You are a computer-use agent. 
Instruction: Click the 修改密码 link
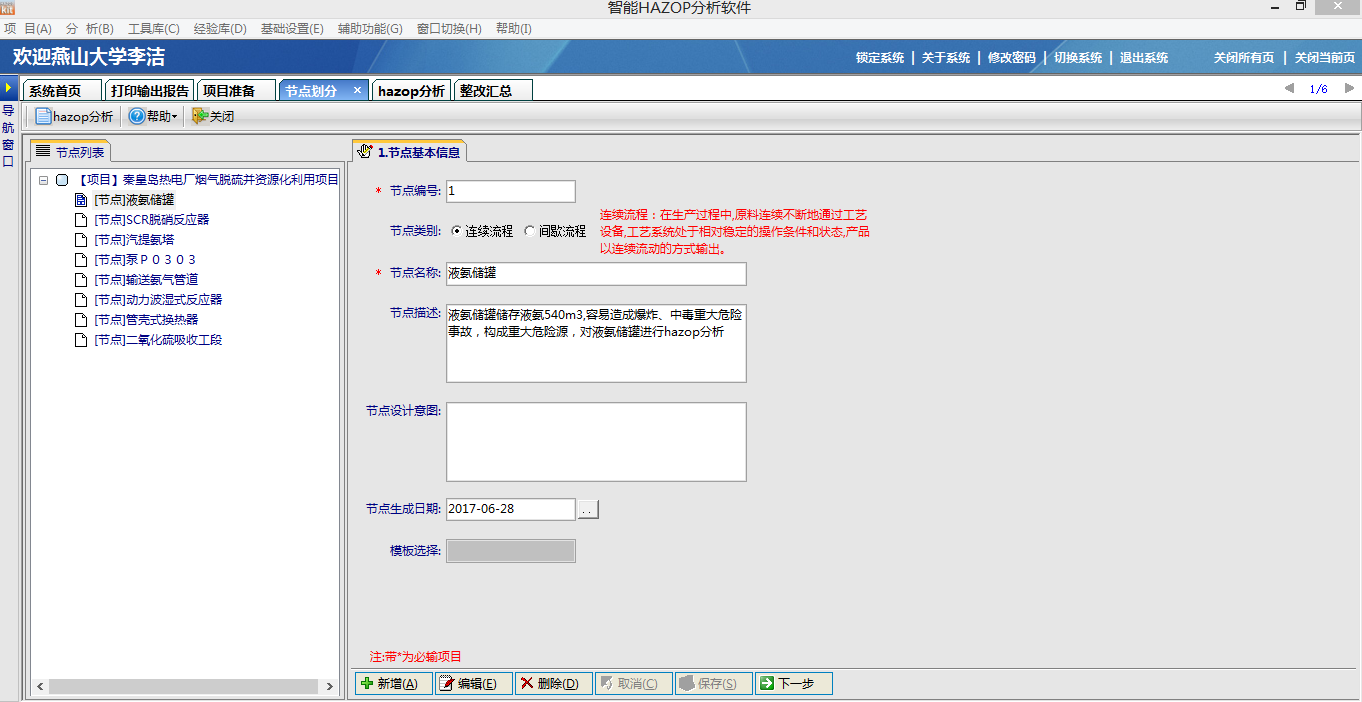click(x=1012, y=58)
